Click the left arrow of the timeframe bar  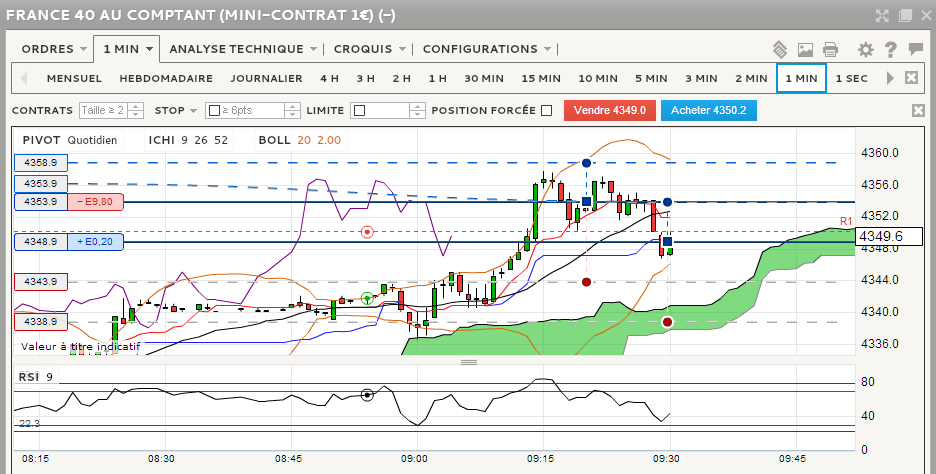click(x=24, y=78)
